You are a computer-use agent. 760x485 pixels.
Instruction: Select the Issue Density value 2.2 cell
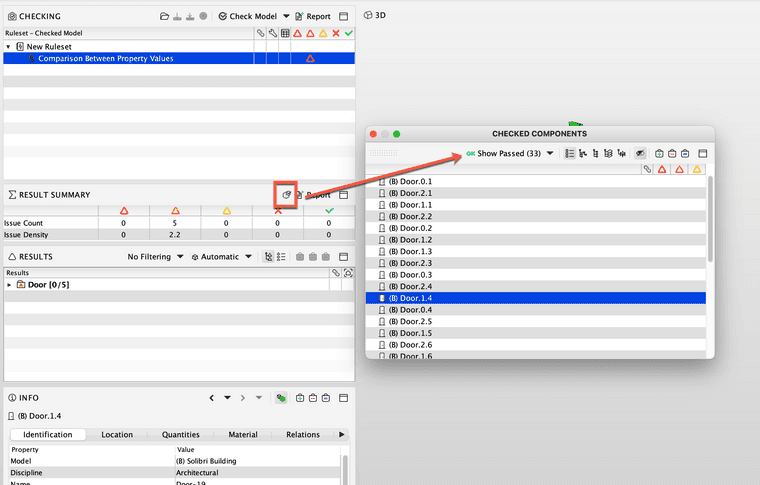175,235
